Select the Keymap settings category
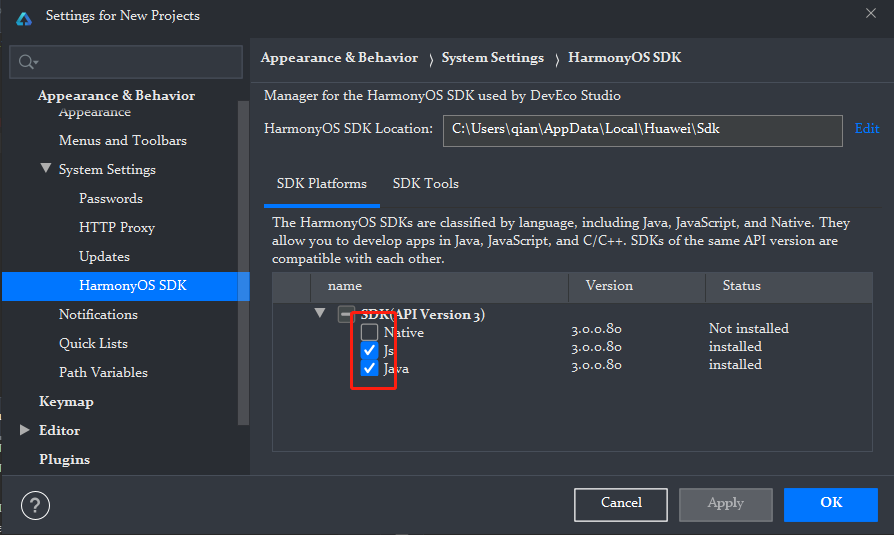 pyautogui.click(x=66, y=402)
